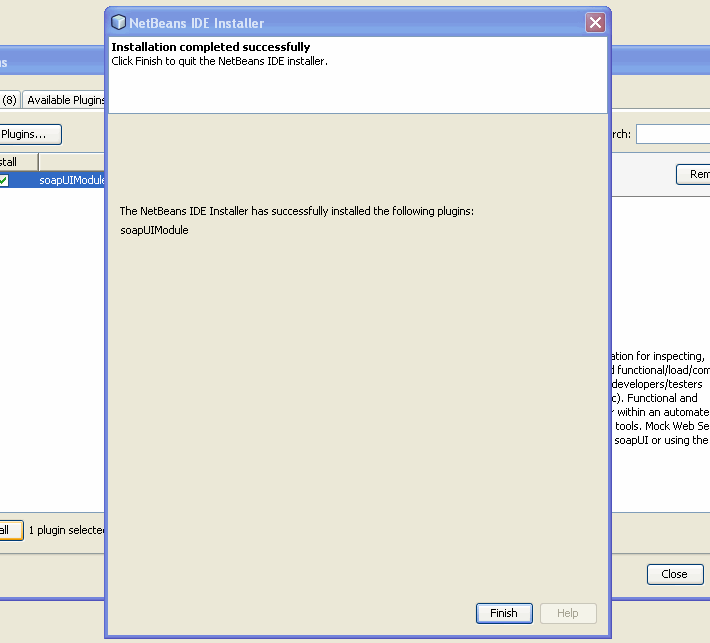Click Finish to quit the installer
Screen dimensions: 710x643
pos(504,613)
